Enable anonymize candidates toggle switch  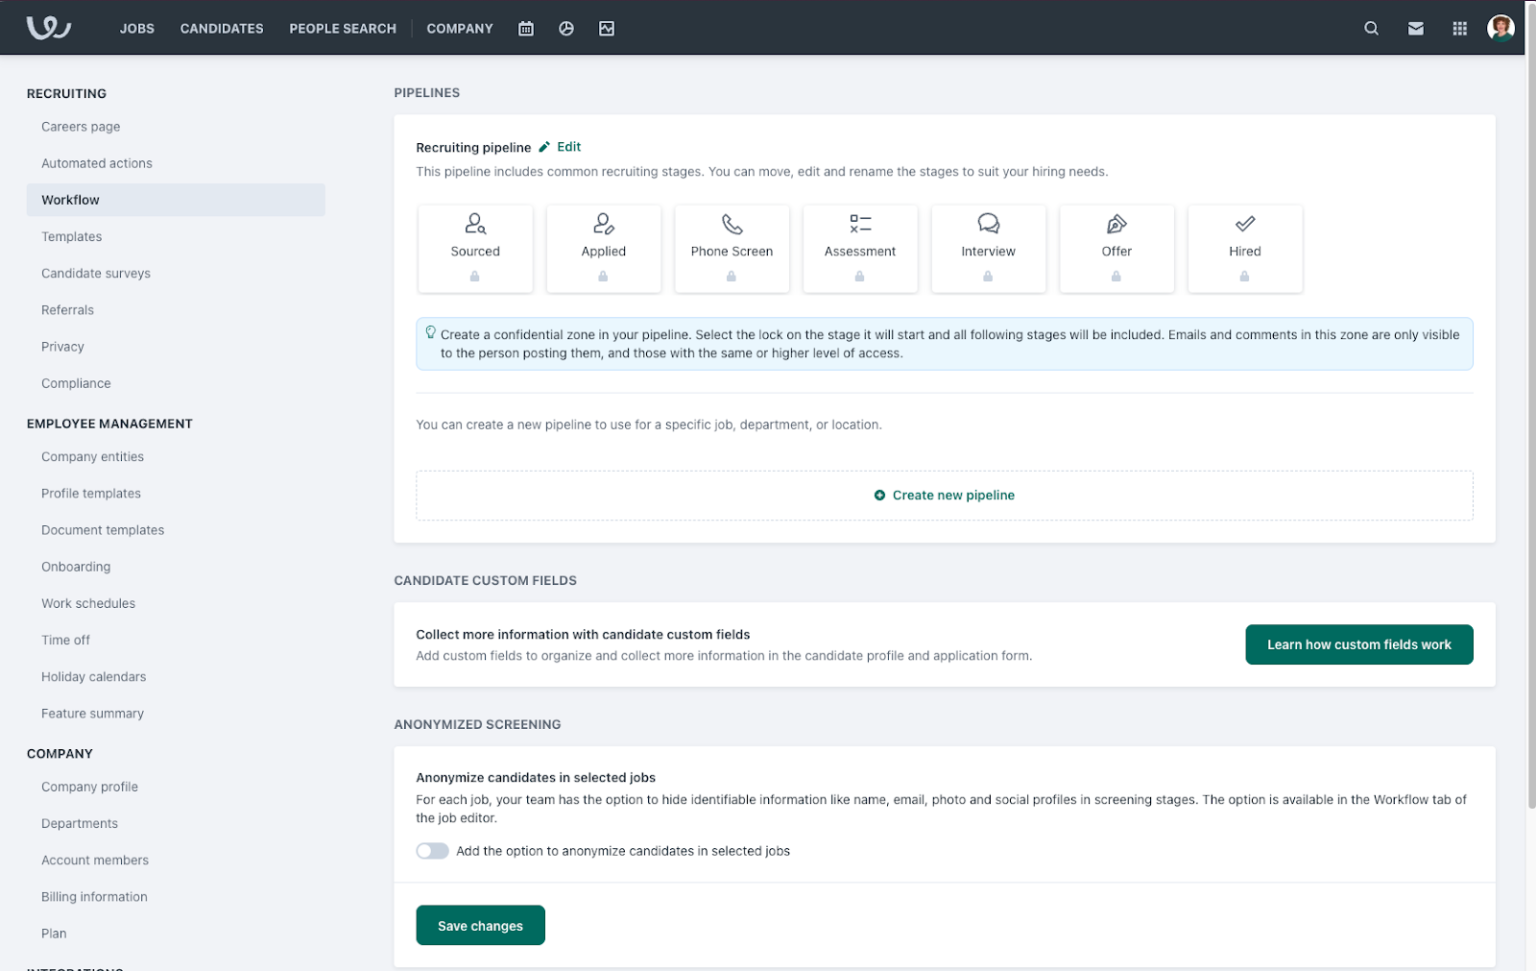432,851
